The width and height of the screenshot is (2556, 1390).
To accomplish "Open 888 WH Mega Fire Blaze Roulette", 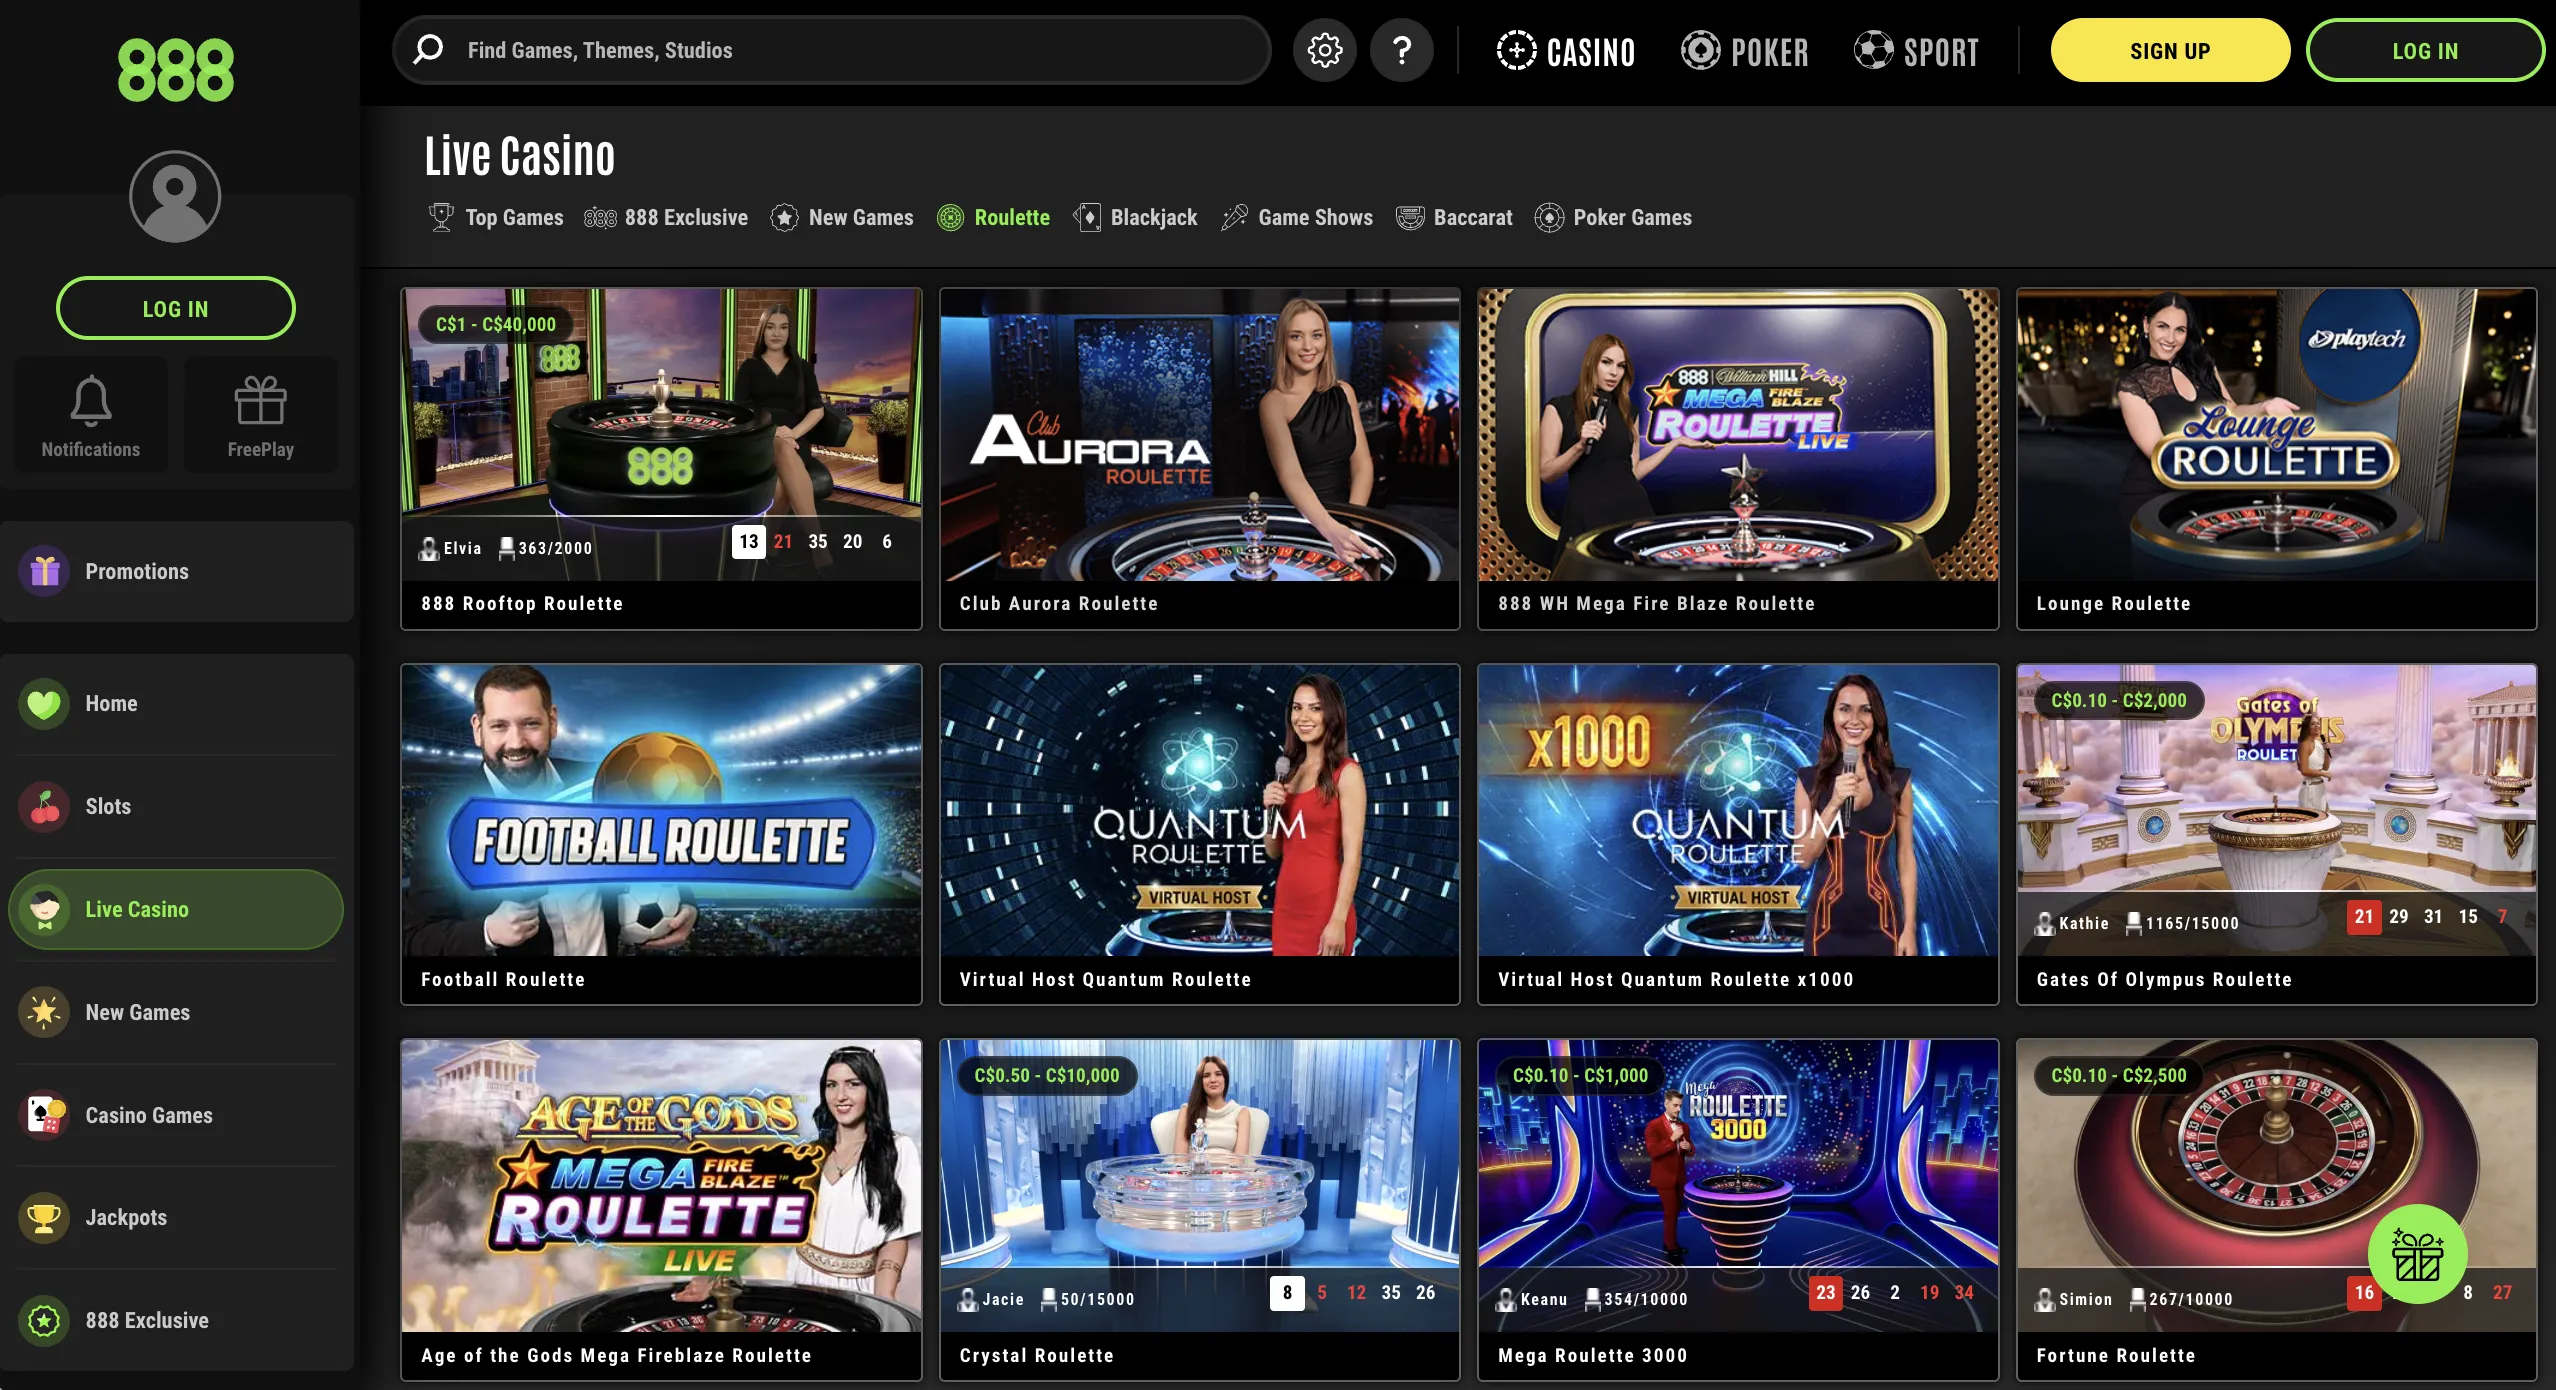I will click(1738, 459).
